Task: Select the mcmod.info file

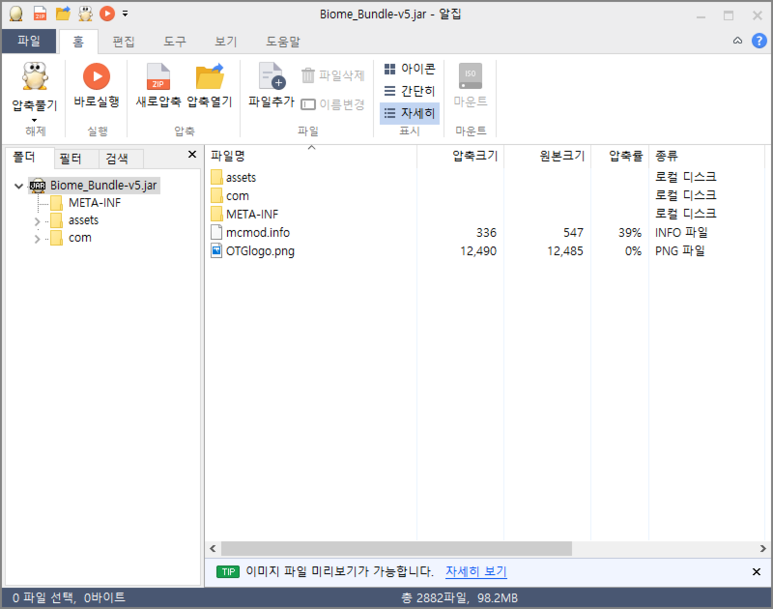Action: [257, 233]
